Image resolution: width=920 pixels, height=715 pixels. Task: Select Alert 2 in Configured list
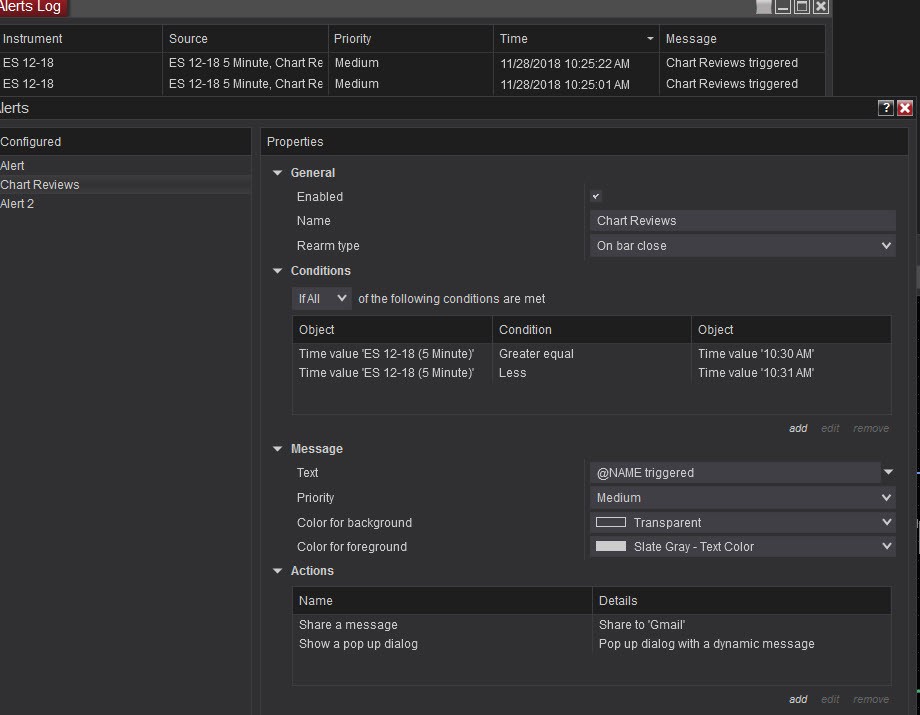point(125,204)
